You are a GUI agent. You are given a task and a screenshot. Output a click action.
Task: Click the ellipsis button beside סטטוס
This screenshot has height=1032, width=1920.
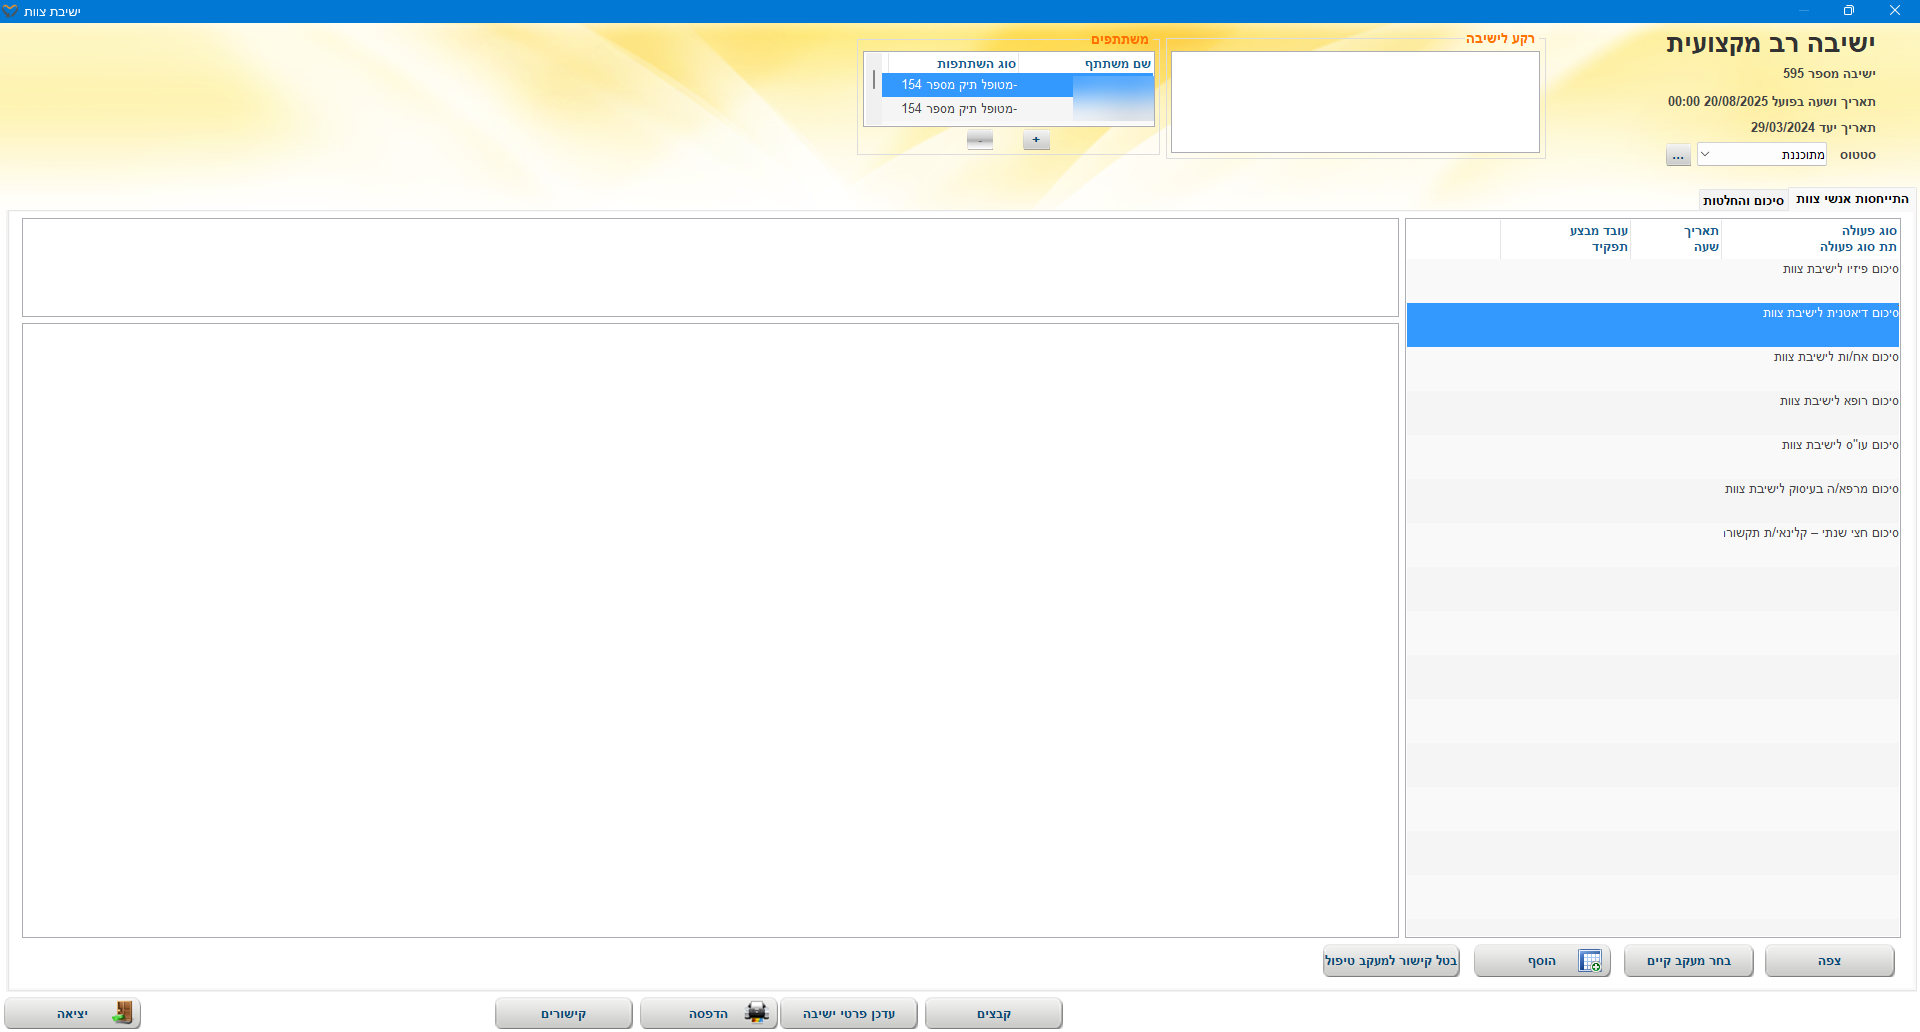pos(1678,155)
